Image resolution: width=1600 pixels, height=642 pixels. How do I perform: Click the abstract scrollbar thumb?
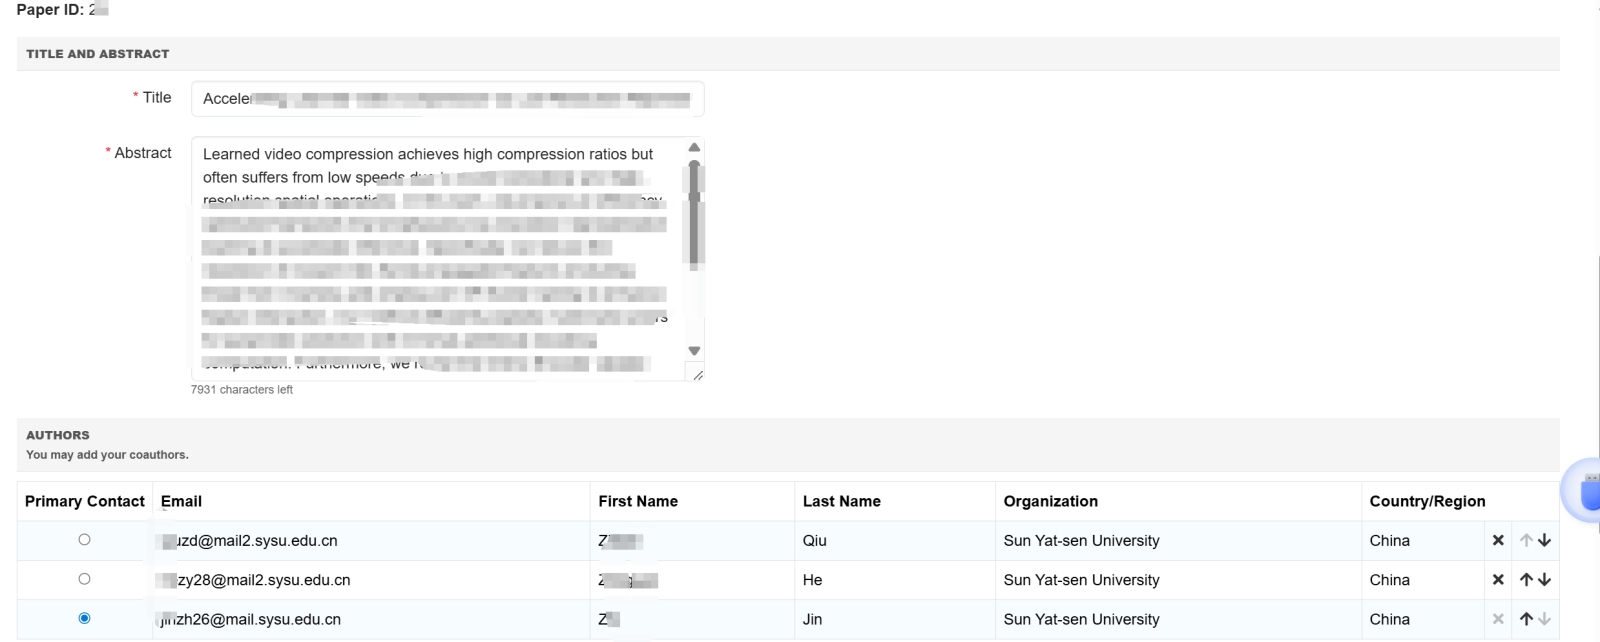[694, 215]
